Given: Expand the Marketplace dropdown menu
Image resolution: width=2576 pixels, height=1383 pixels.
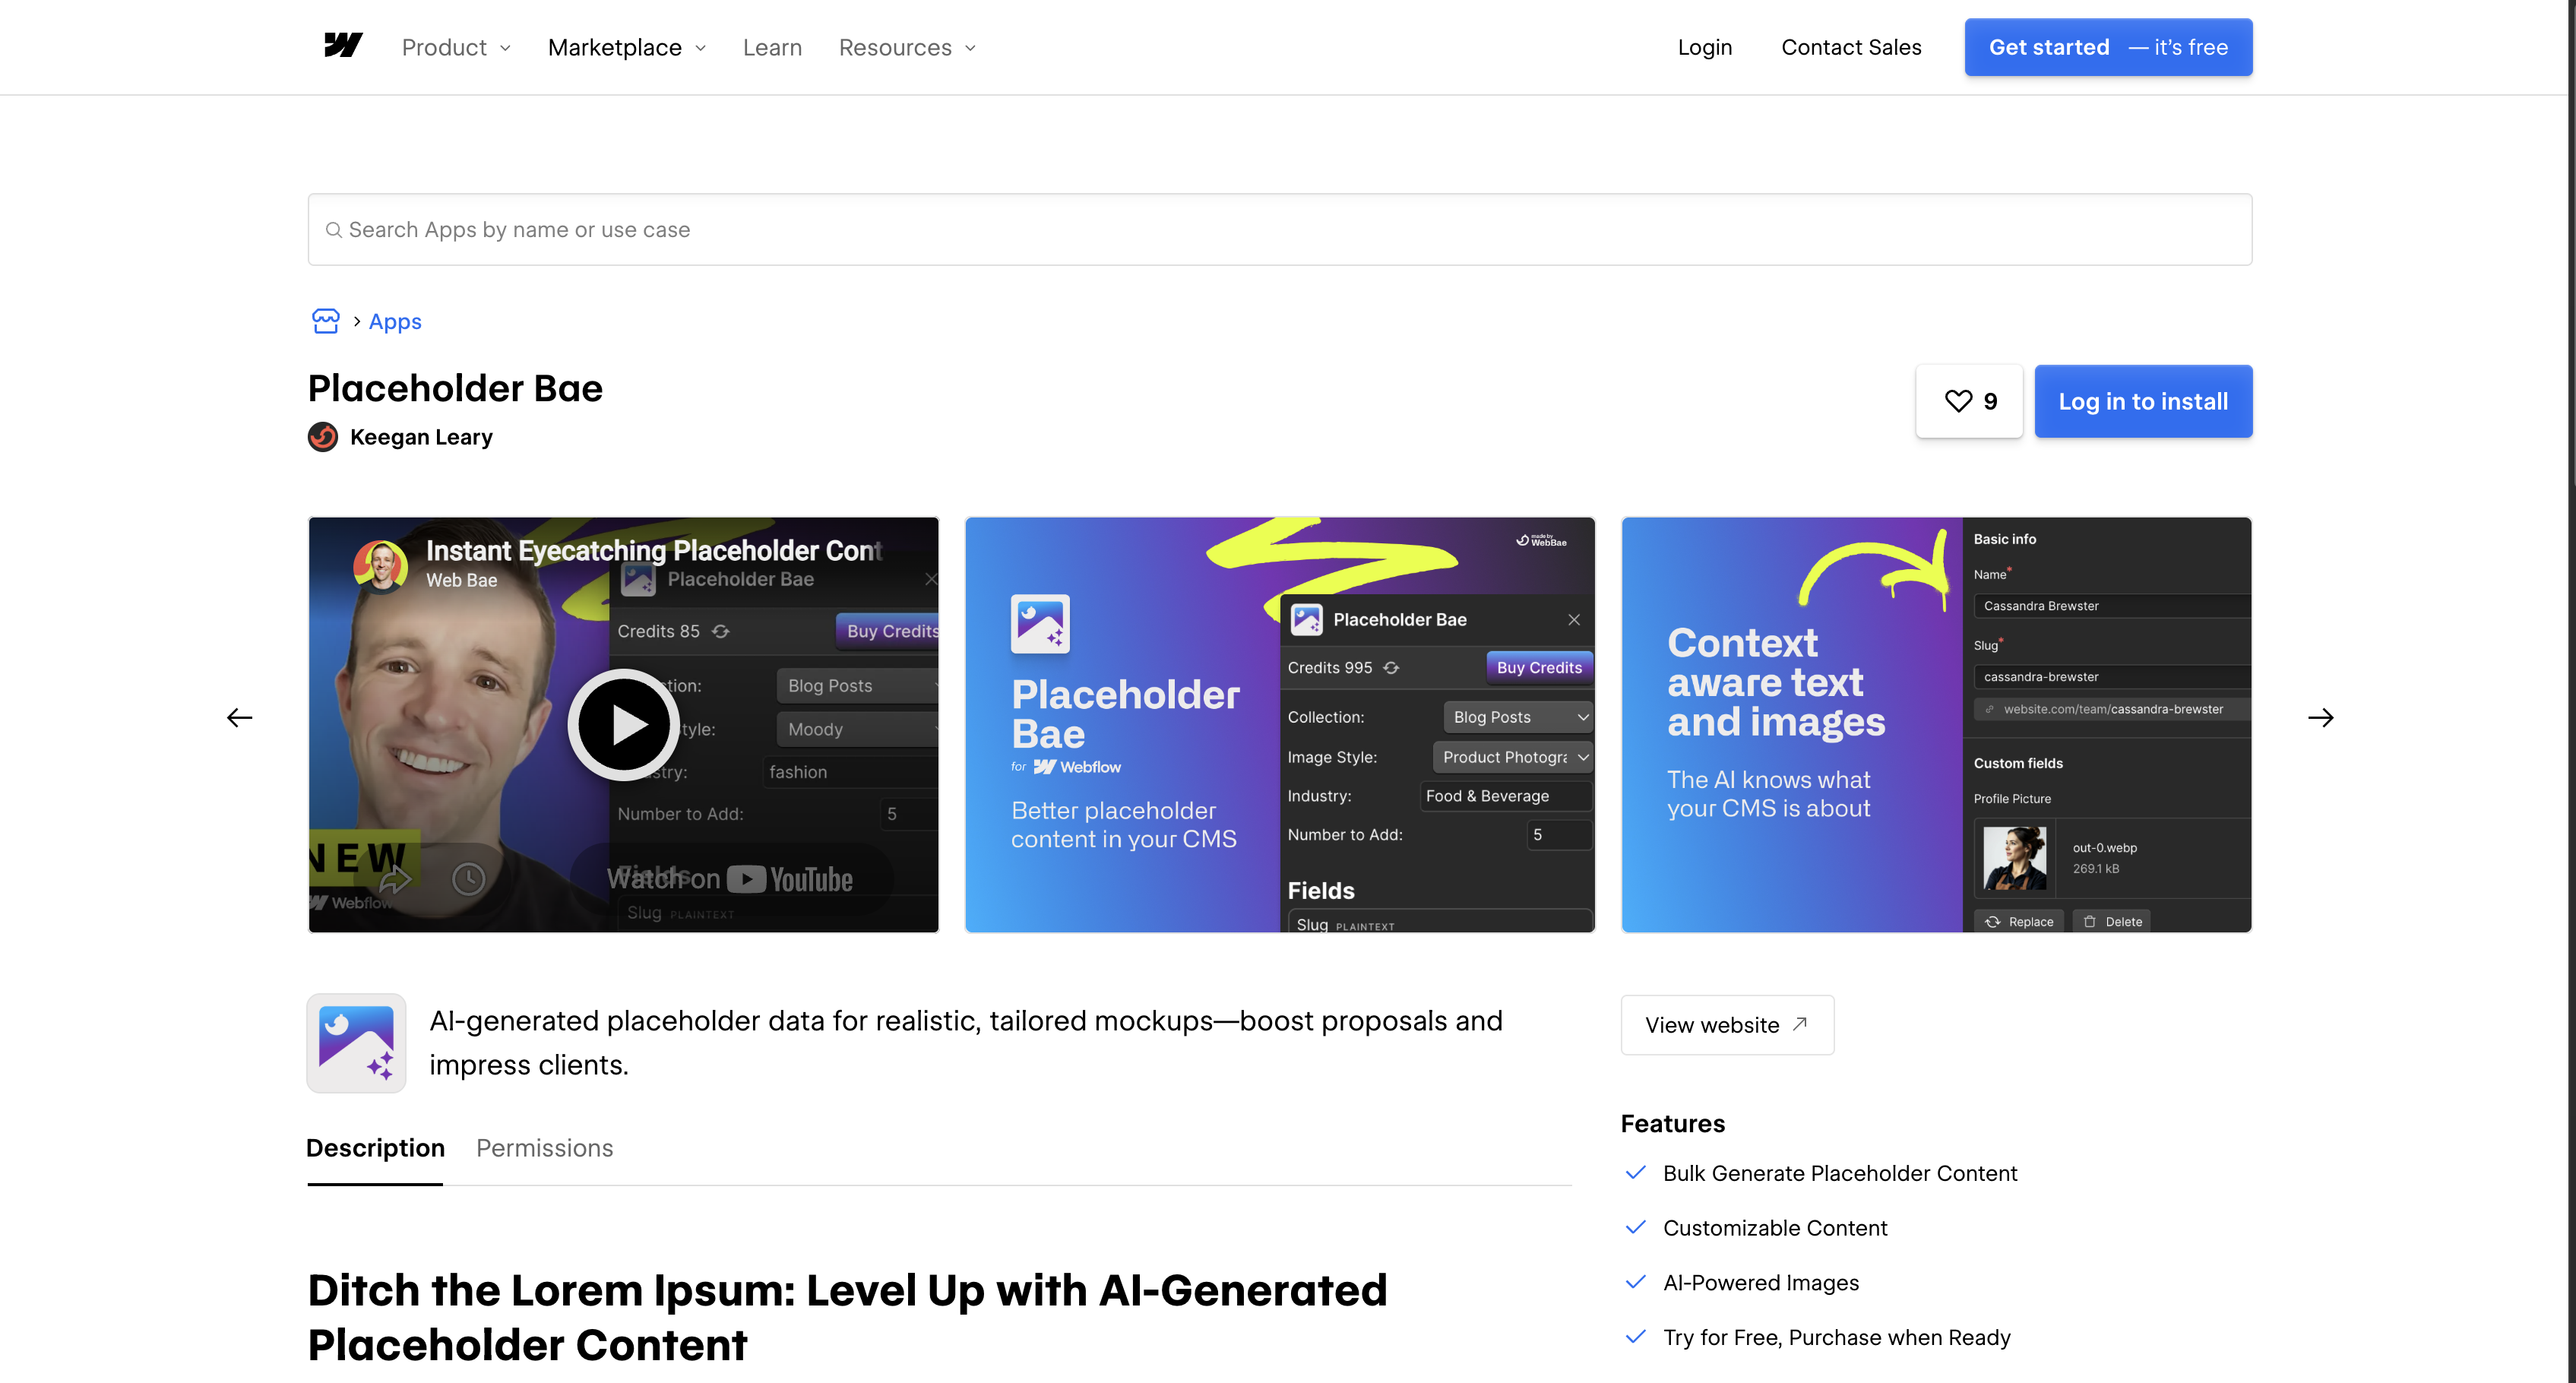Looking at the screenshot, I should 627,47.
